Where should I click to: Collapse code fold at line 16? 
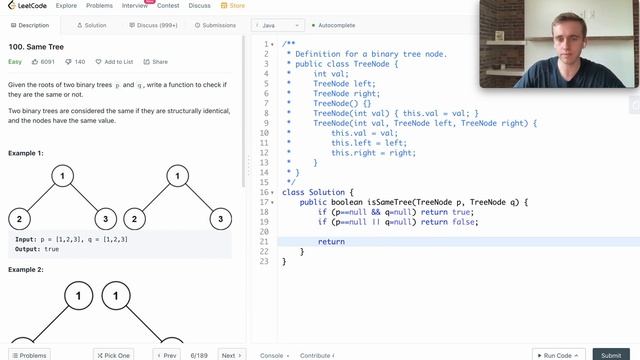click(273, 193)
